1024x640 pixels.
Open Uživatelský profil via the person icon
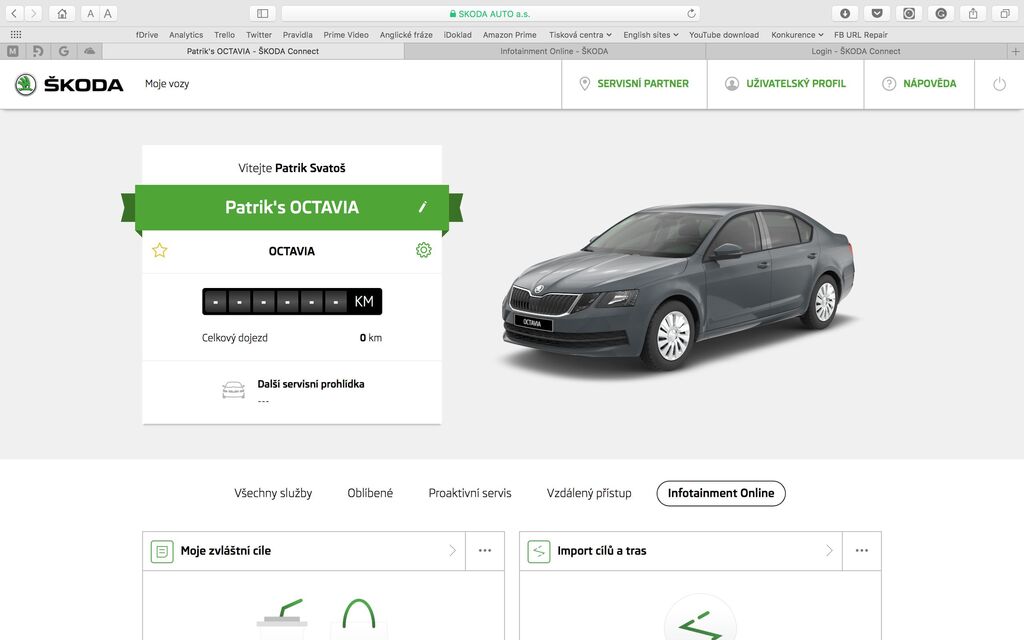coord(734,84)
